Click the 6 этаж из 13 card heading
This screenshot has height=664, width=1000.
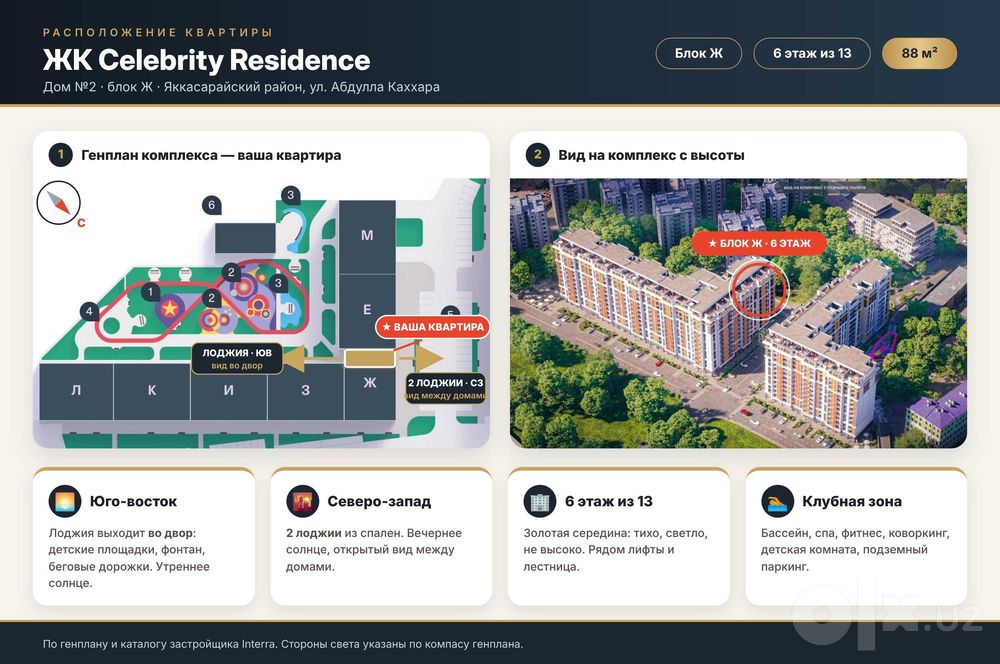click(x=609, y=501)
